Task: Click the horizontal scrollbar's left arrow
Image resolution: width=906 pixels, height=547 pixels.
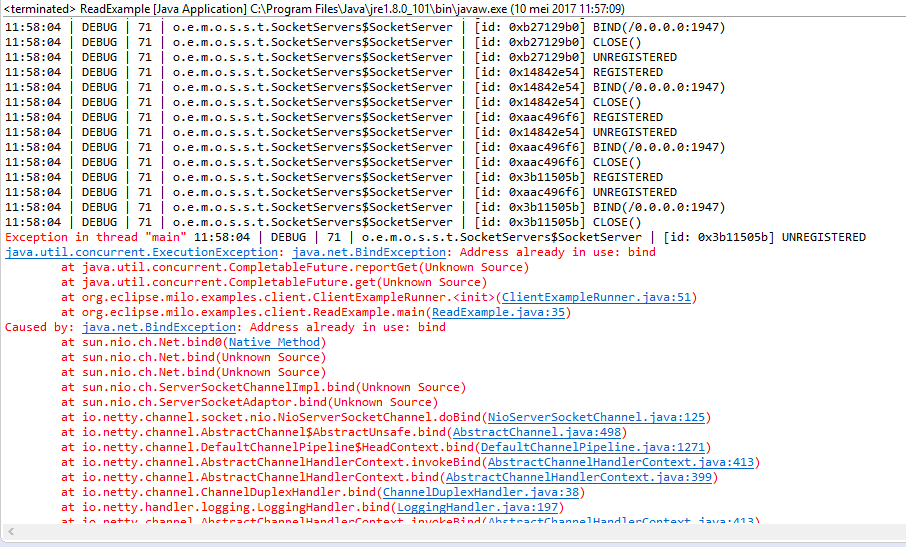Action: point(10,532)
